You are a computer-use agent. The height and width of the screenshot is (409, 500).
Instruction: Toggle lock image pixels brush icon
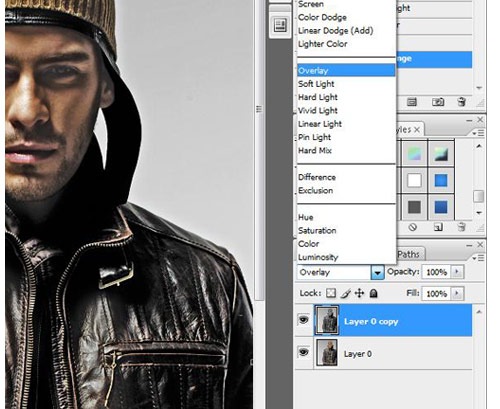click(345, 293)
